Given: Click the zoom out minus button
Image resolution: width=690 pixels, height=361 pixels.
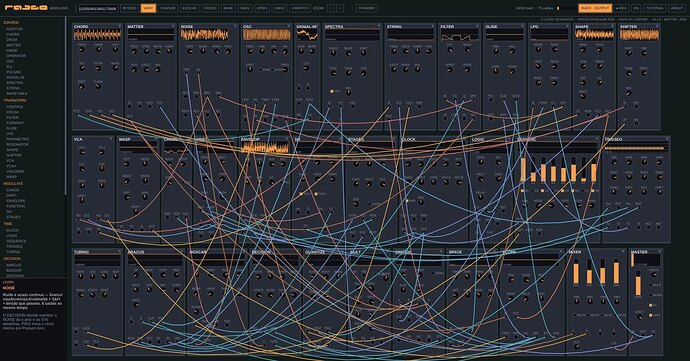Looking at the screenshot, I should pos(331,8).
